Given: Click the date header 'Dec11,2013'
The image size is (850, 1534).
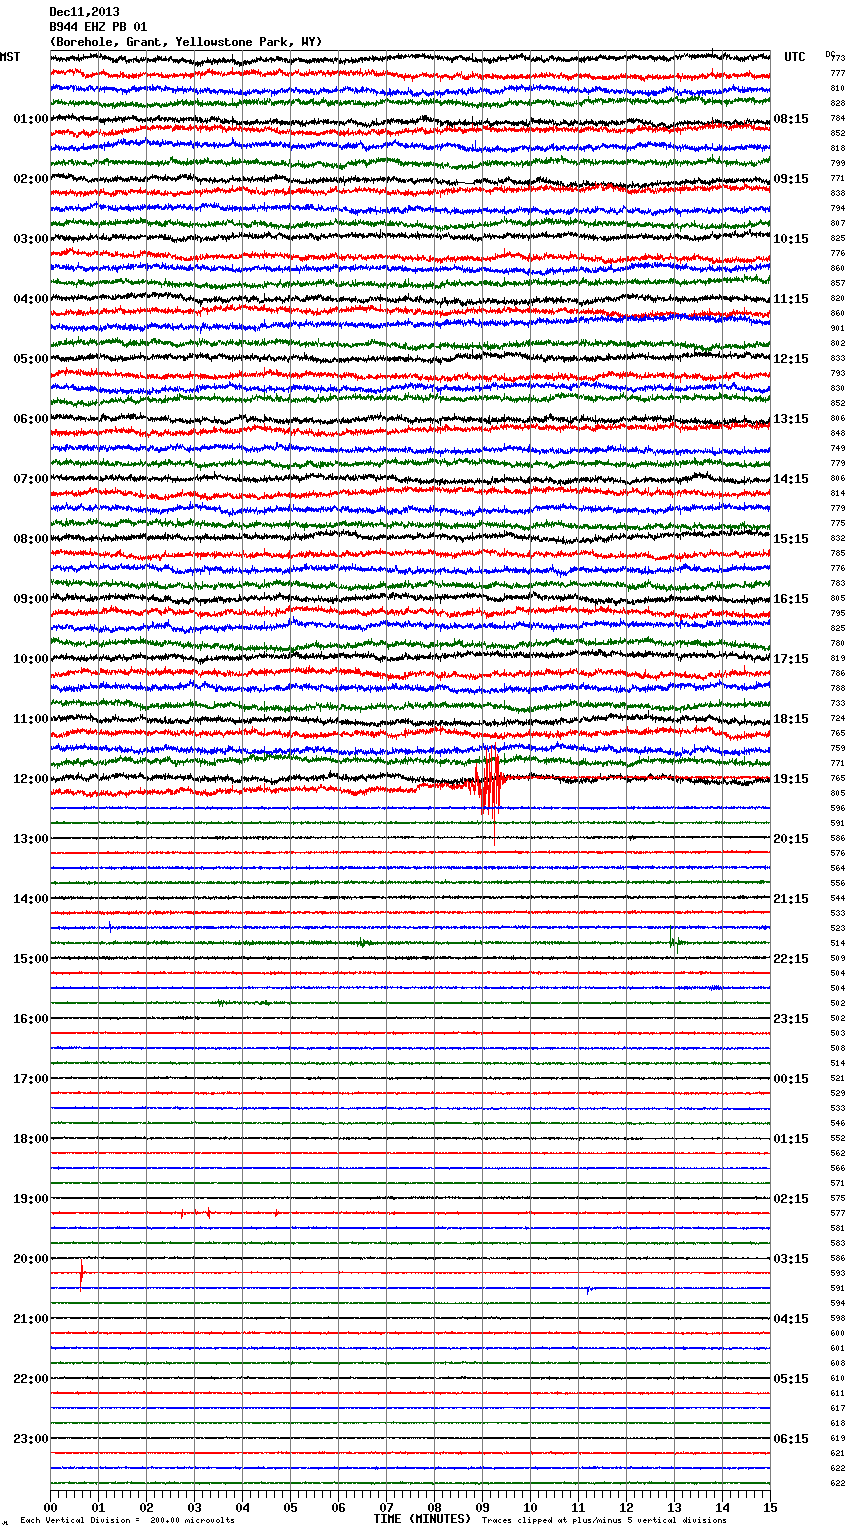Looking at the screenshot, I should point(84,12).
